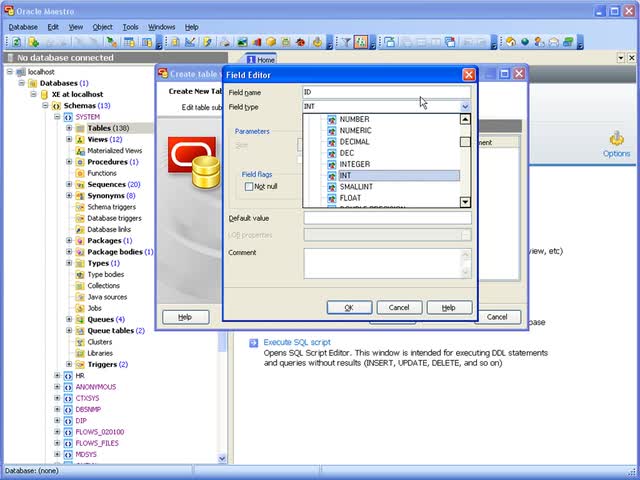Image resolution: width=640 pixels, height=480 pixels.
Task: Click the Comment text area
Action: 387,264
